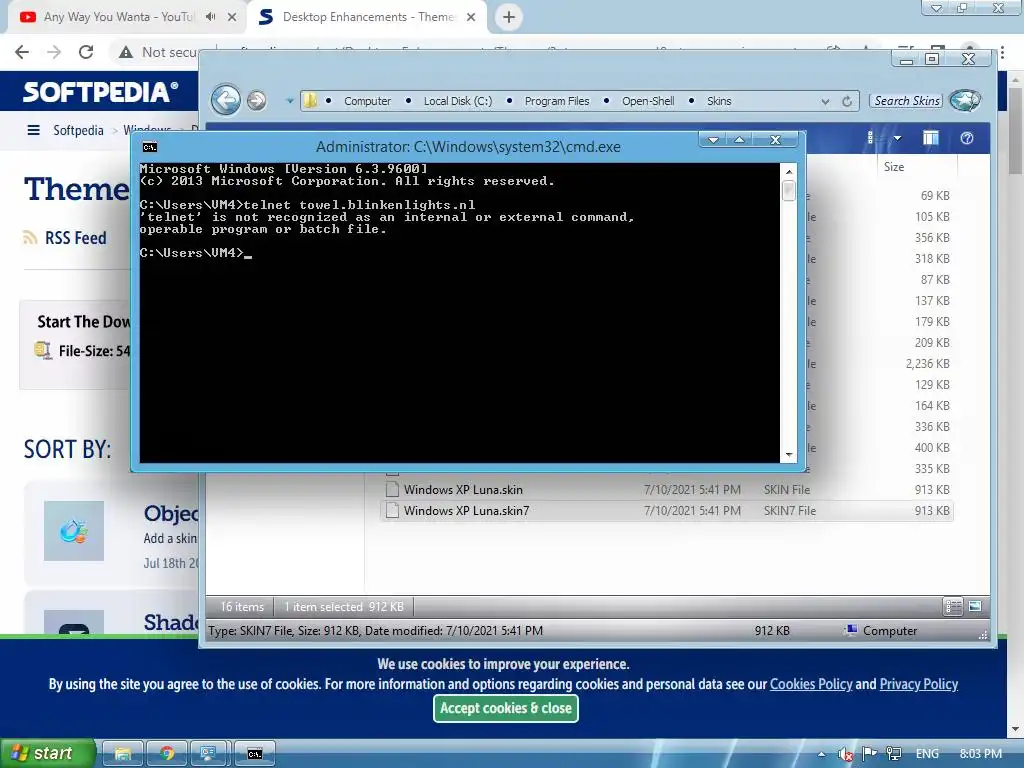1024x768 pixels.
Task: Open File Explorer from the taskbar
Action: coord(123,754)
